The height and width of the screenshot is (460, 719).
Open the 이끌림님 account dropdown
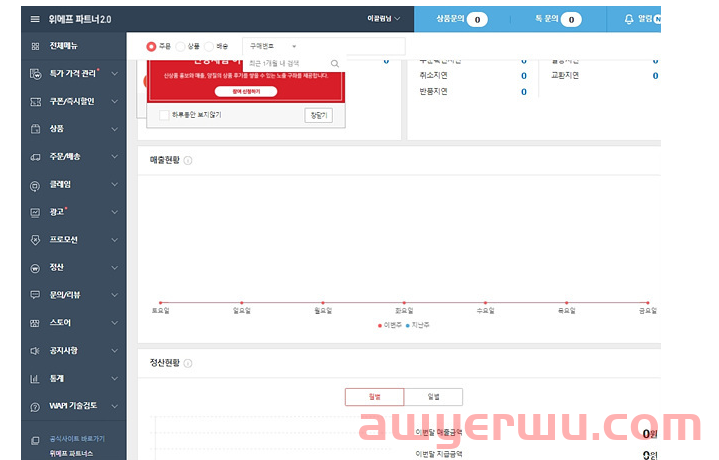coord(384,19)
